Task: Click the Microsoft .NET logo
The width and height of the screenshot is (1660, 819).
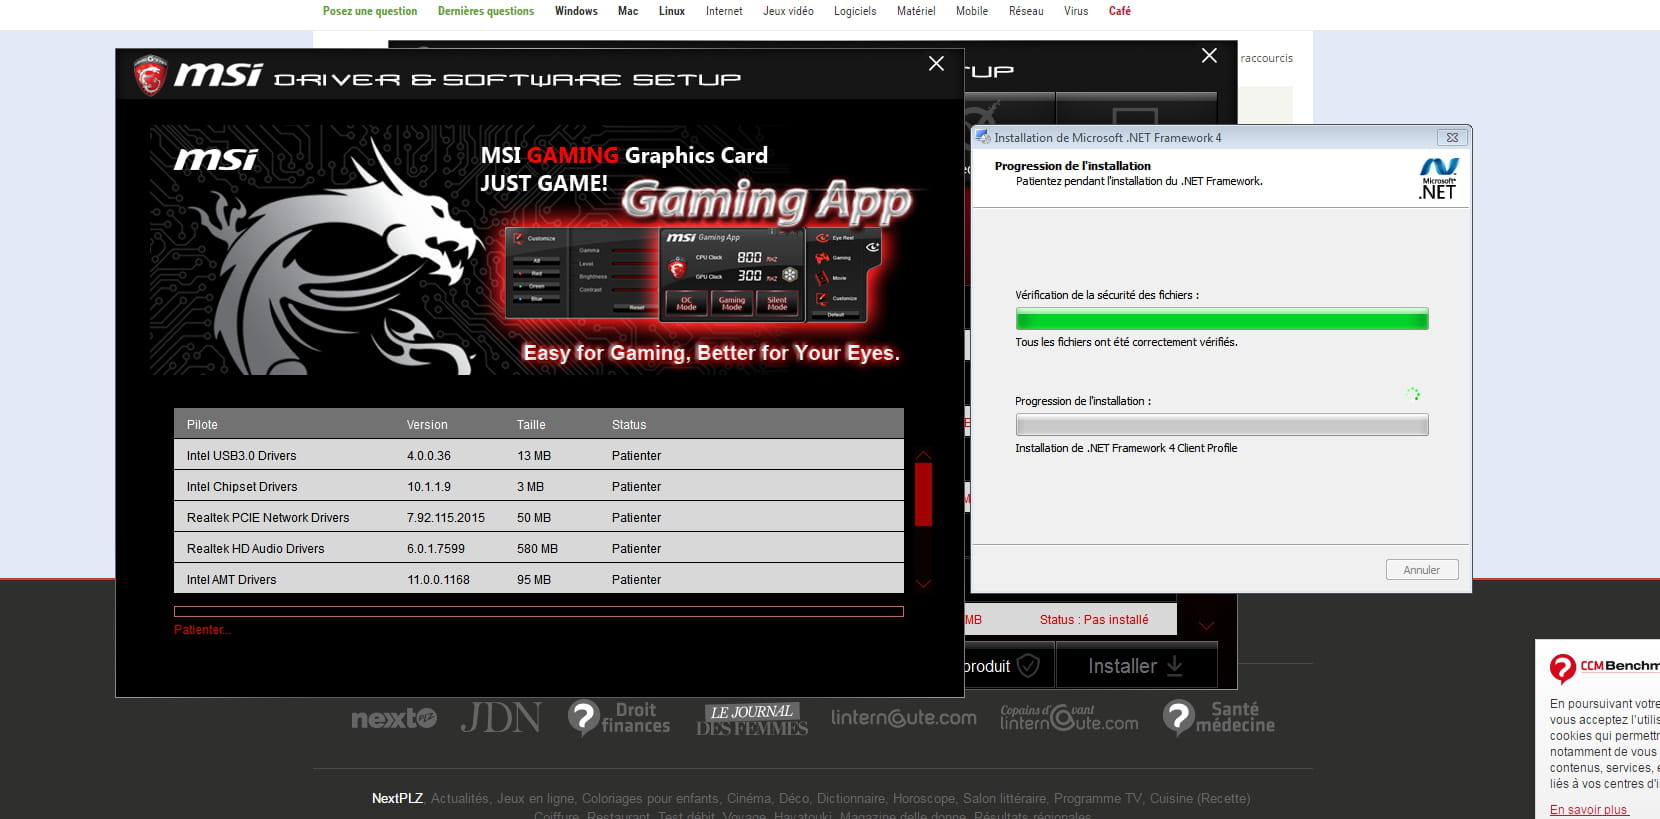Action: click(1438, 179)
